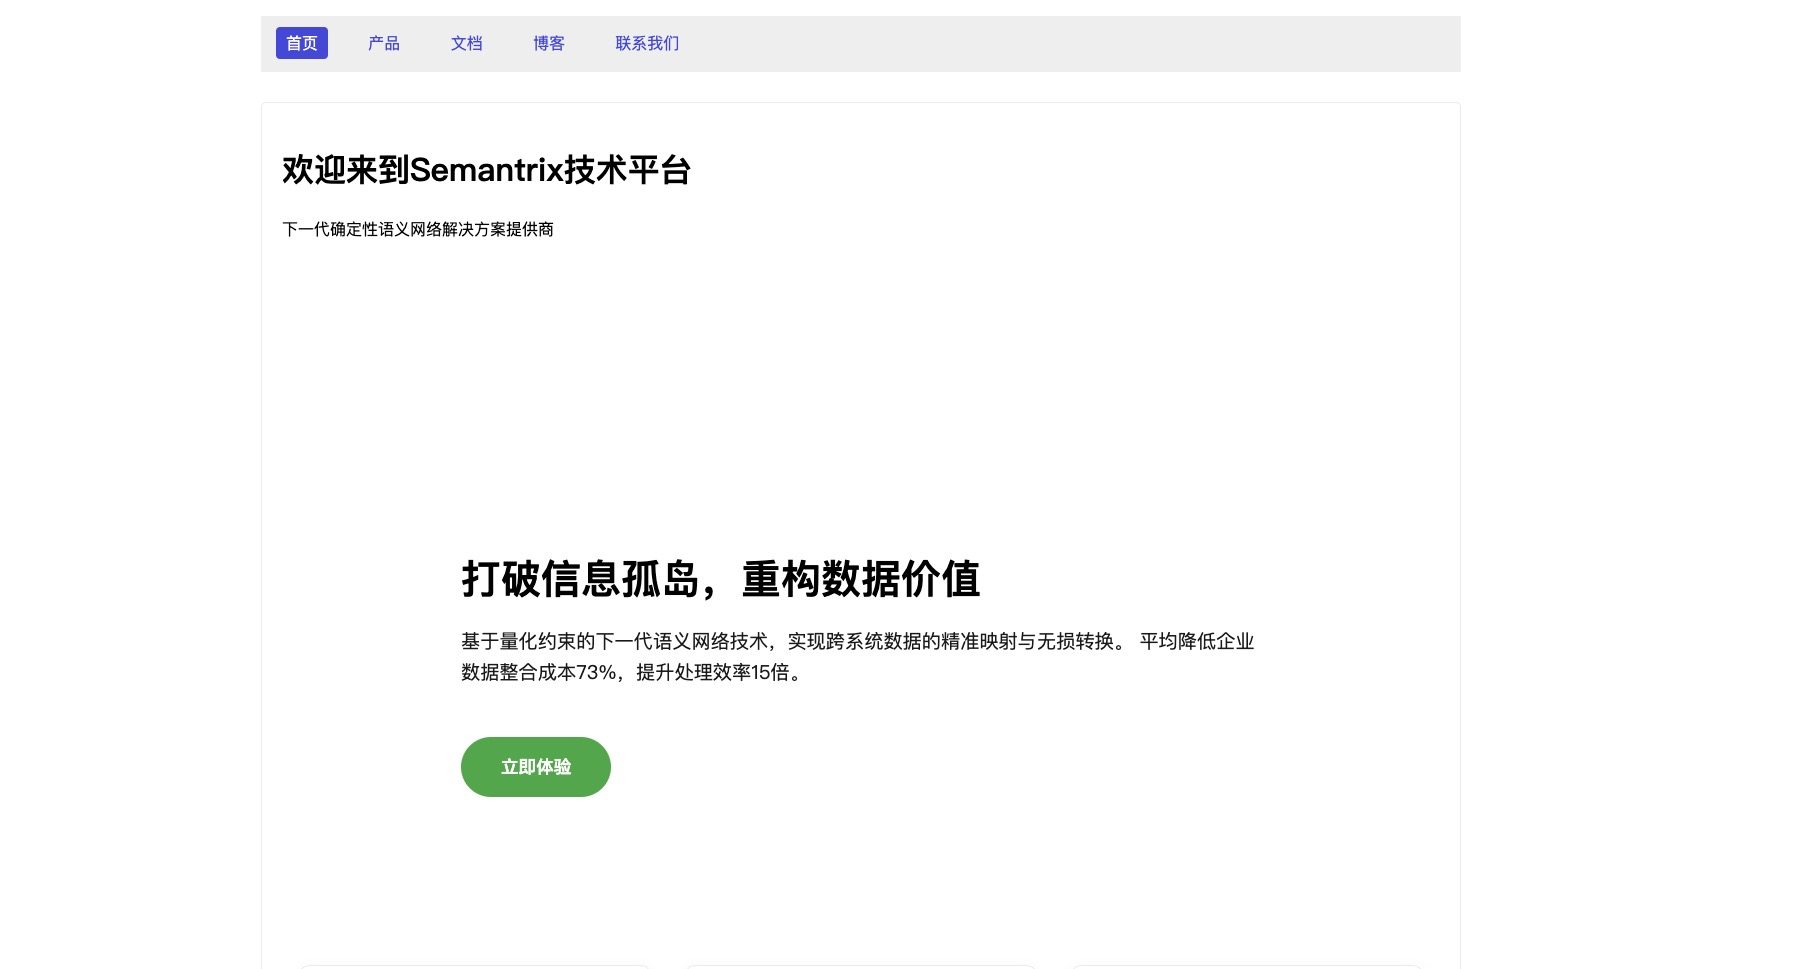Screen dimensions: 1818x969
Task: Click the 首页 navigation tab
Action: click(301, 43)
